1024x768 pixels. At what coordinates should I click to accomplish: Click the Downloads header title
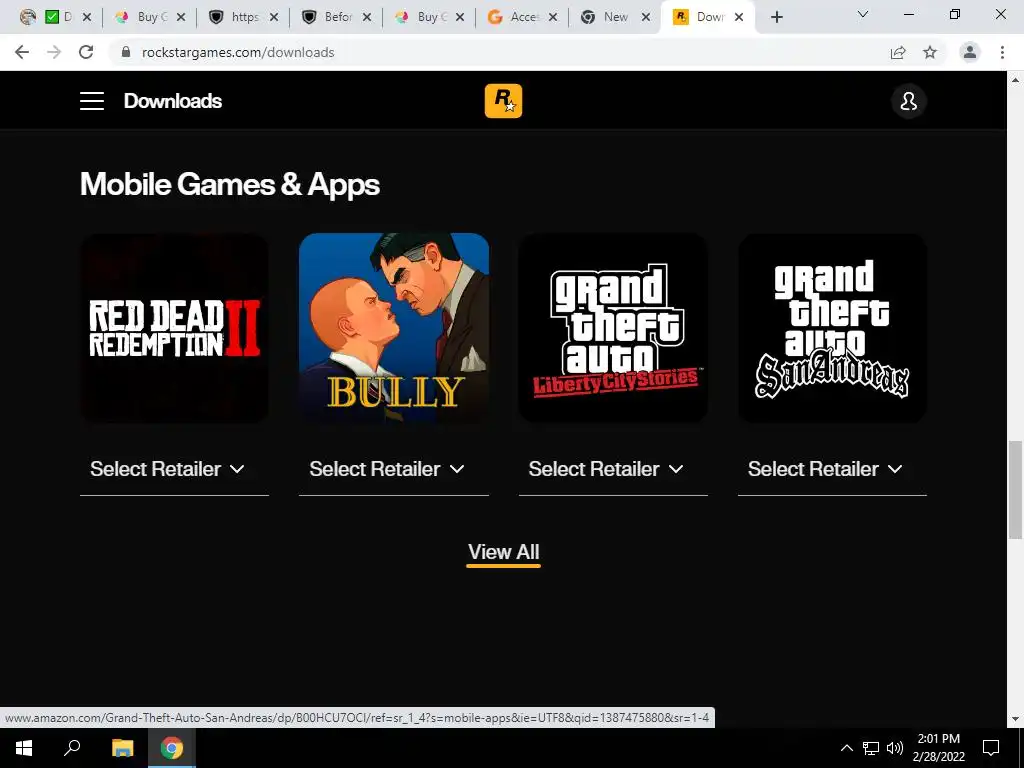[173, 101]
